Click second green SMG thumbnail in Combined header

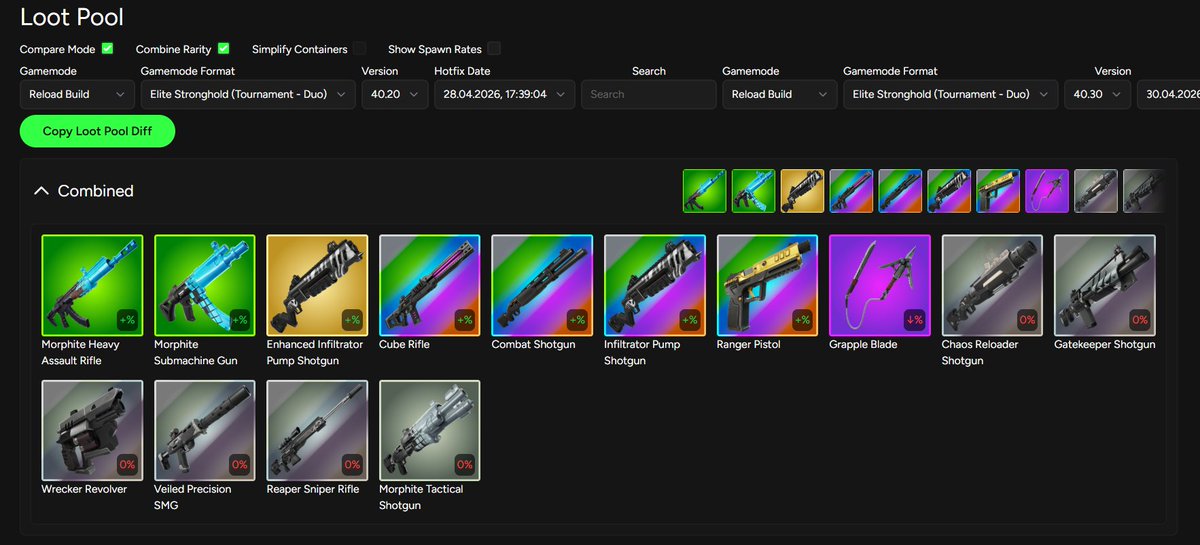[753, 190]
